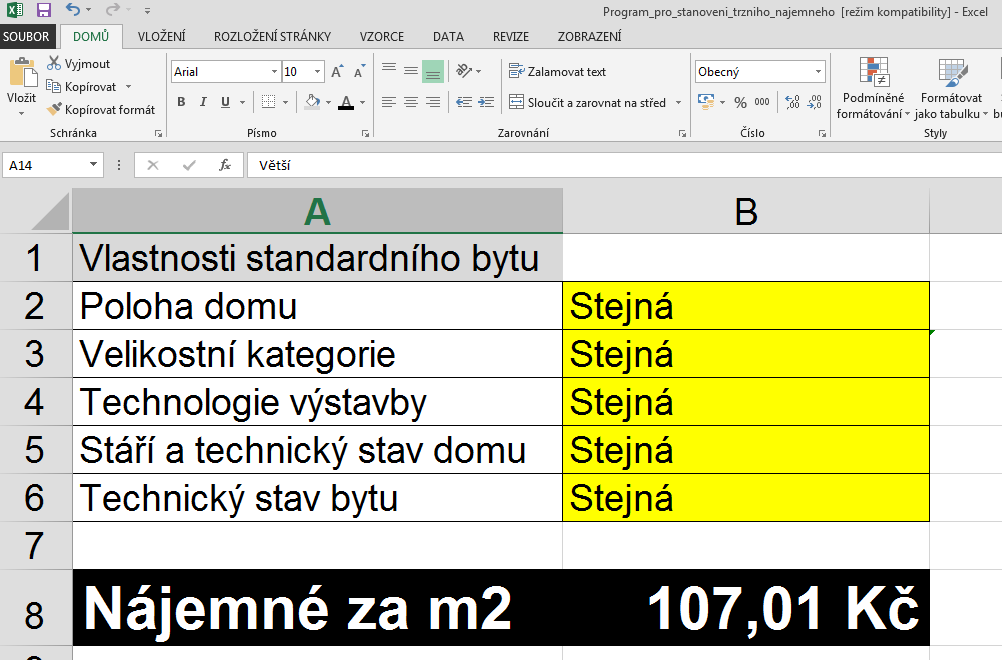Increase font size with large A

pyautogui.click(x=337, y=72)
